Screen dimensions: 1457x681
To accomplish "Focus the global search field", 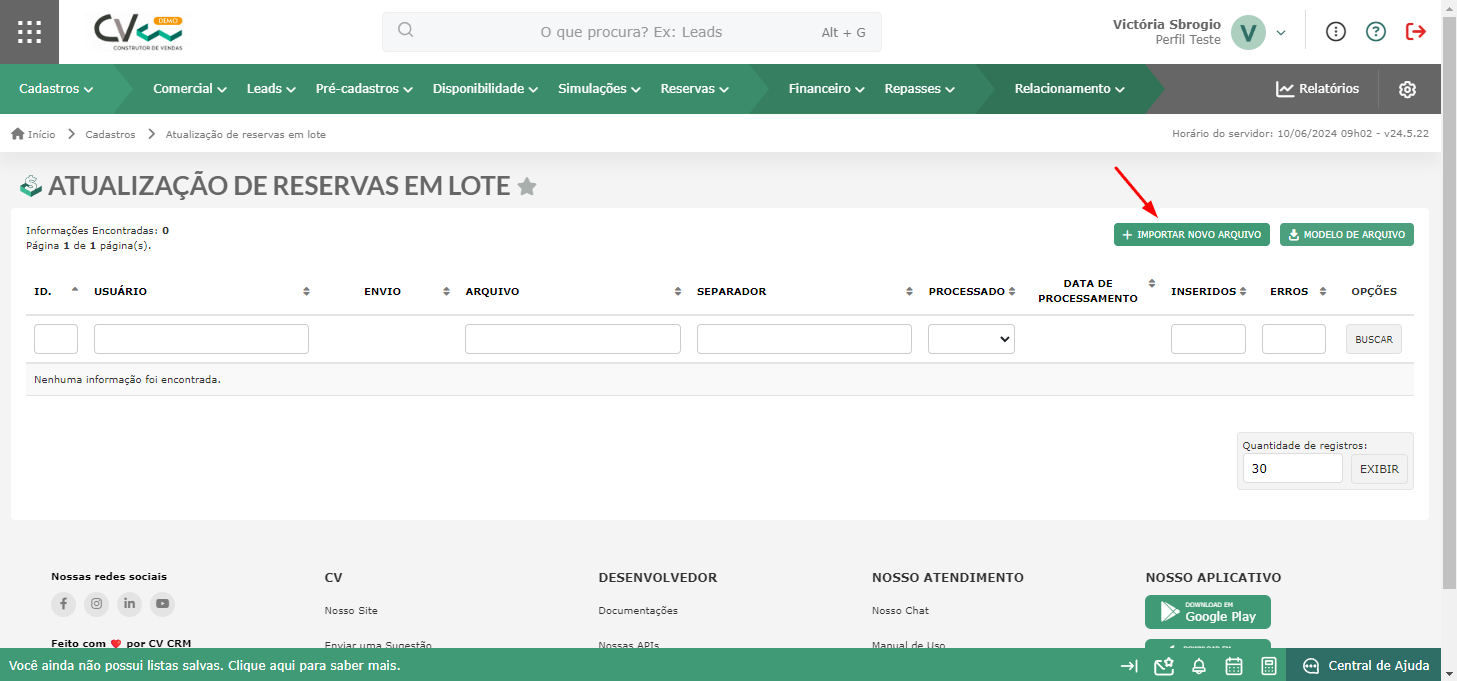I will (x=632, y=32).
